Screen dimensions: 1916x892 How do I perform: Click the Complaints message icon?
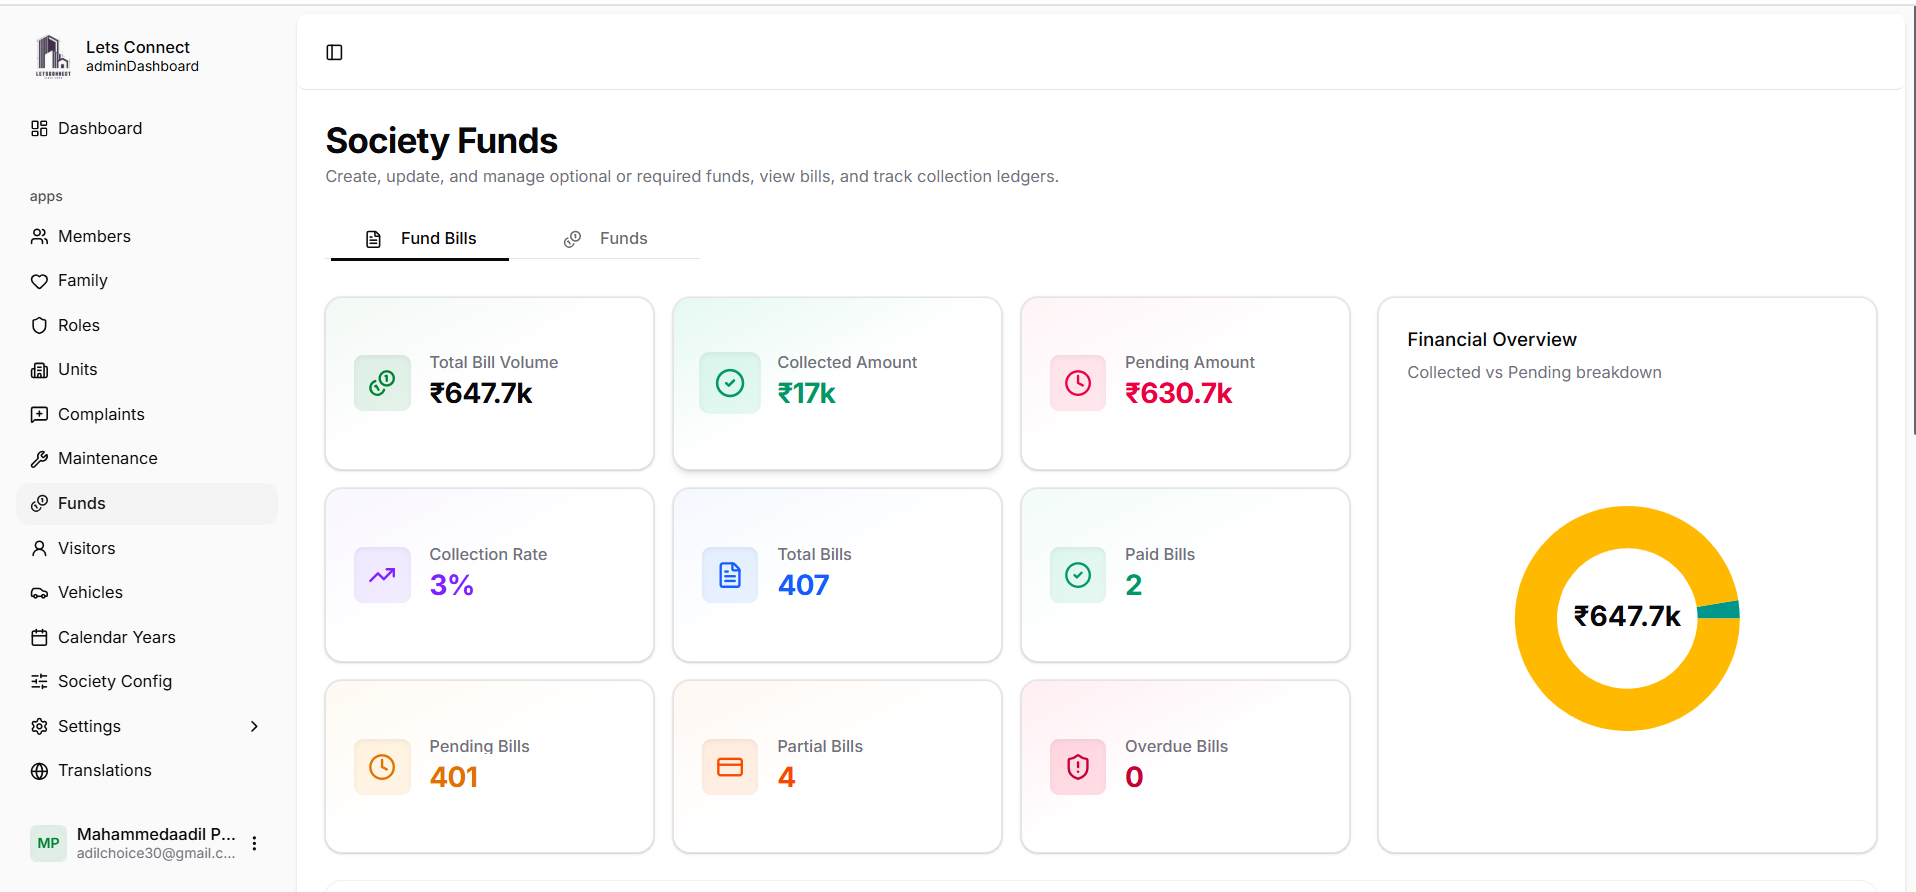[x=39, y=414]
